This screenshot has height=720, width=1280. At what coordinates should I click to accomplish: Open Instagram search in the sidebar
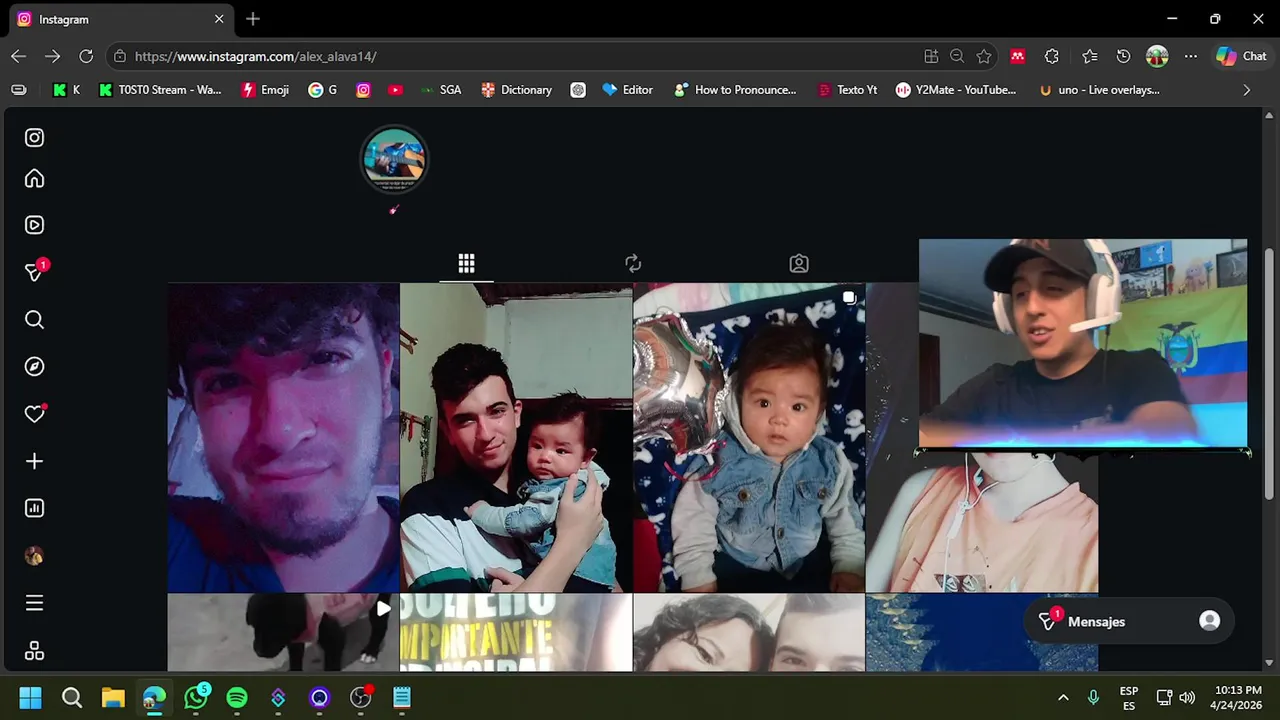pyautogui.click(x=34, y=320)
